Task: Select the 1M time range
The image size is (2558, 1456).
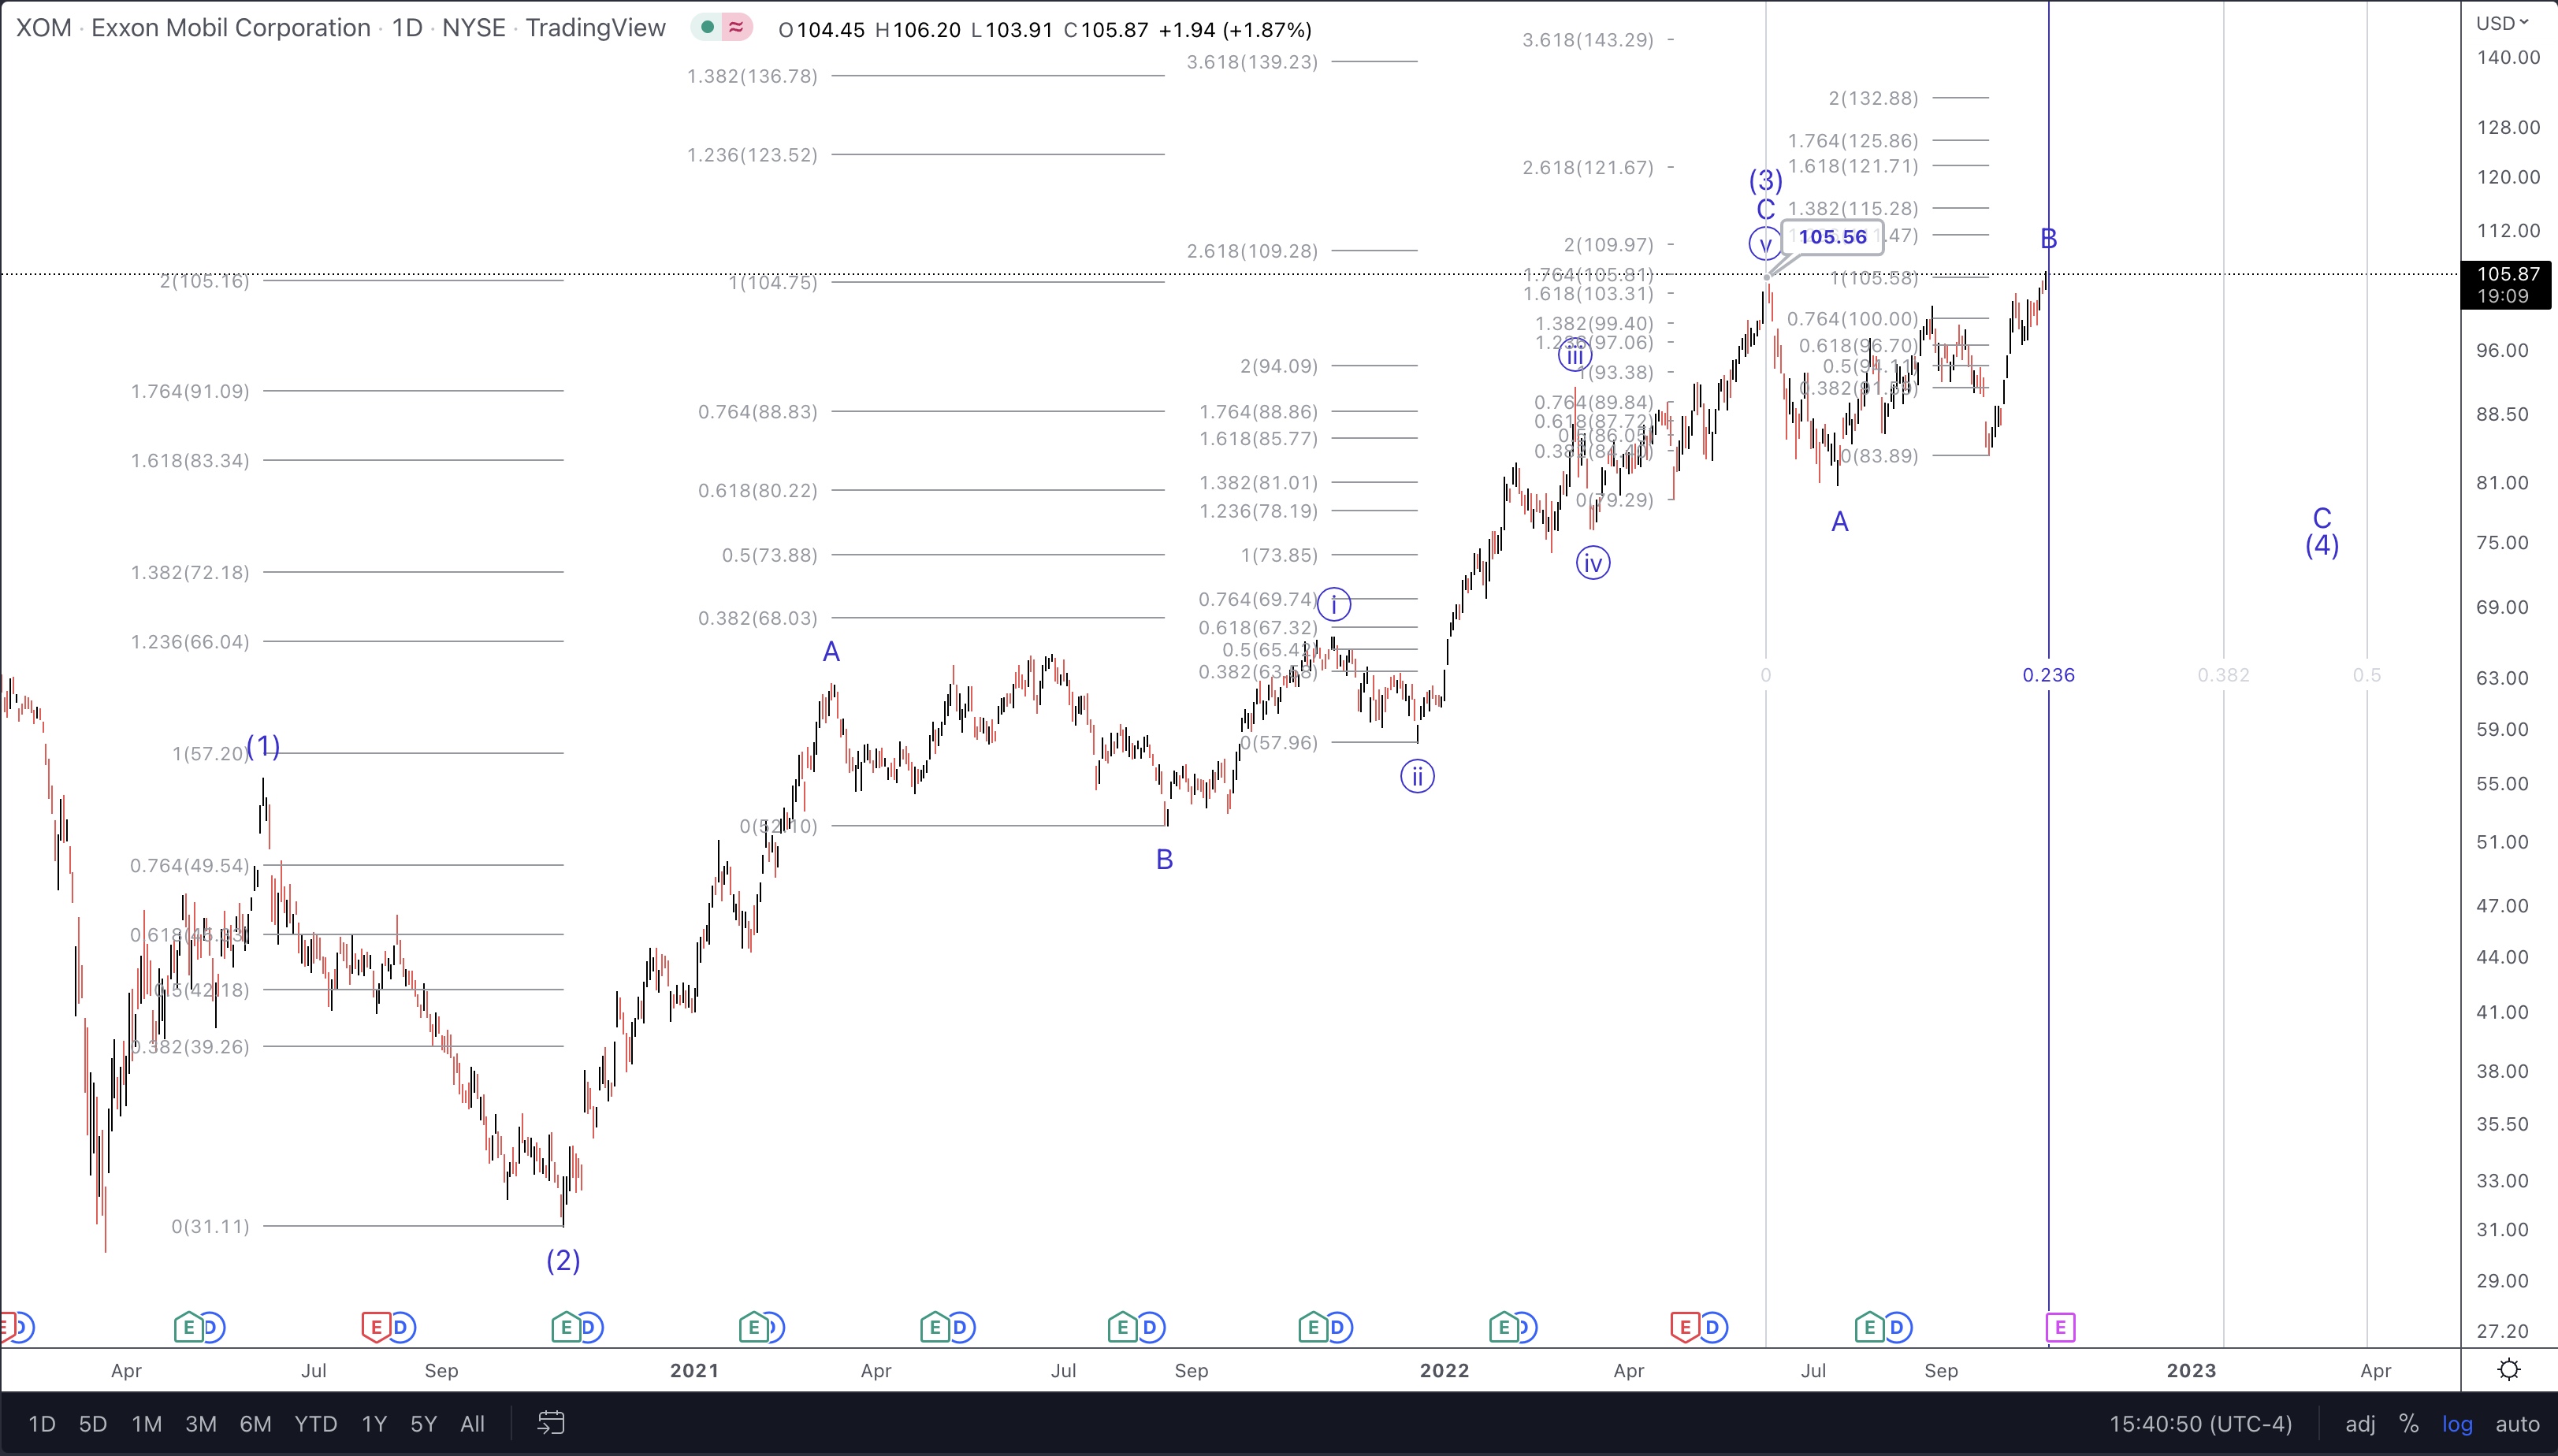Action: pos(147,1424)
